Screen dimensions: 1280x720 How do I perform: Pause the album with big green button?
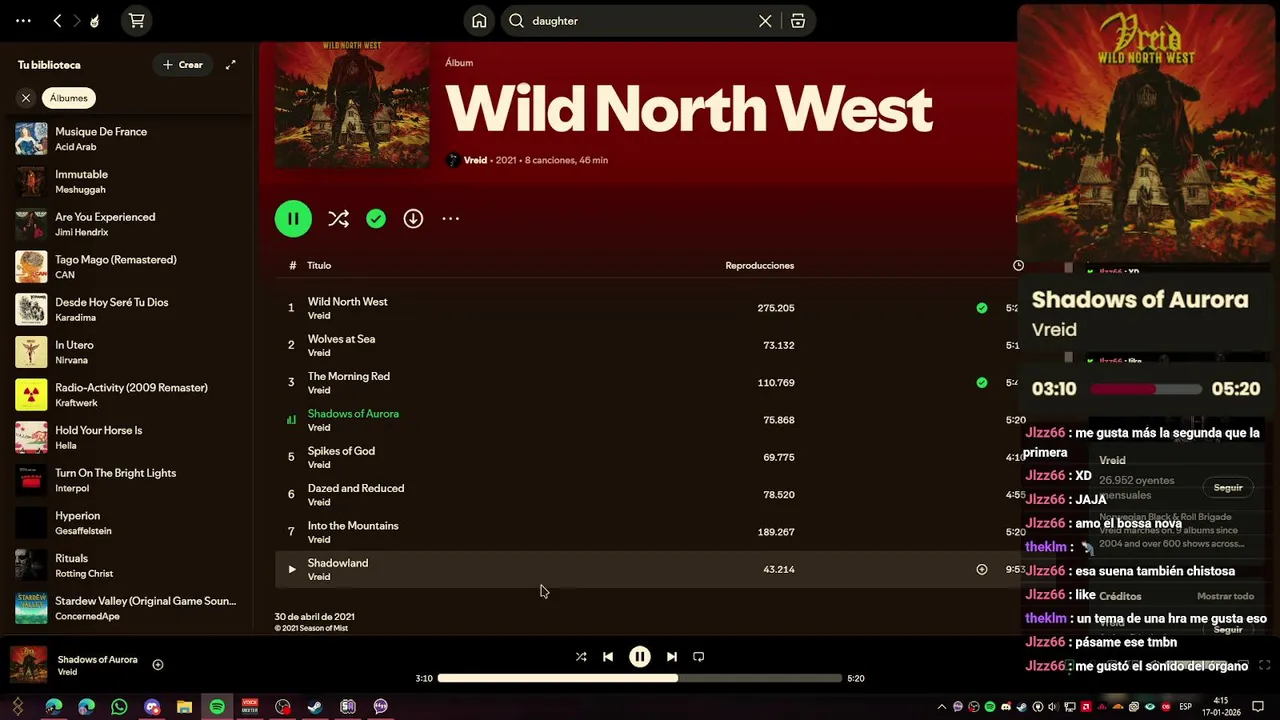[293, 219]
